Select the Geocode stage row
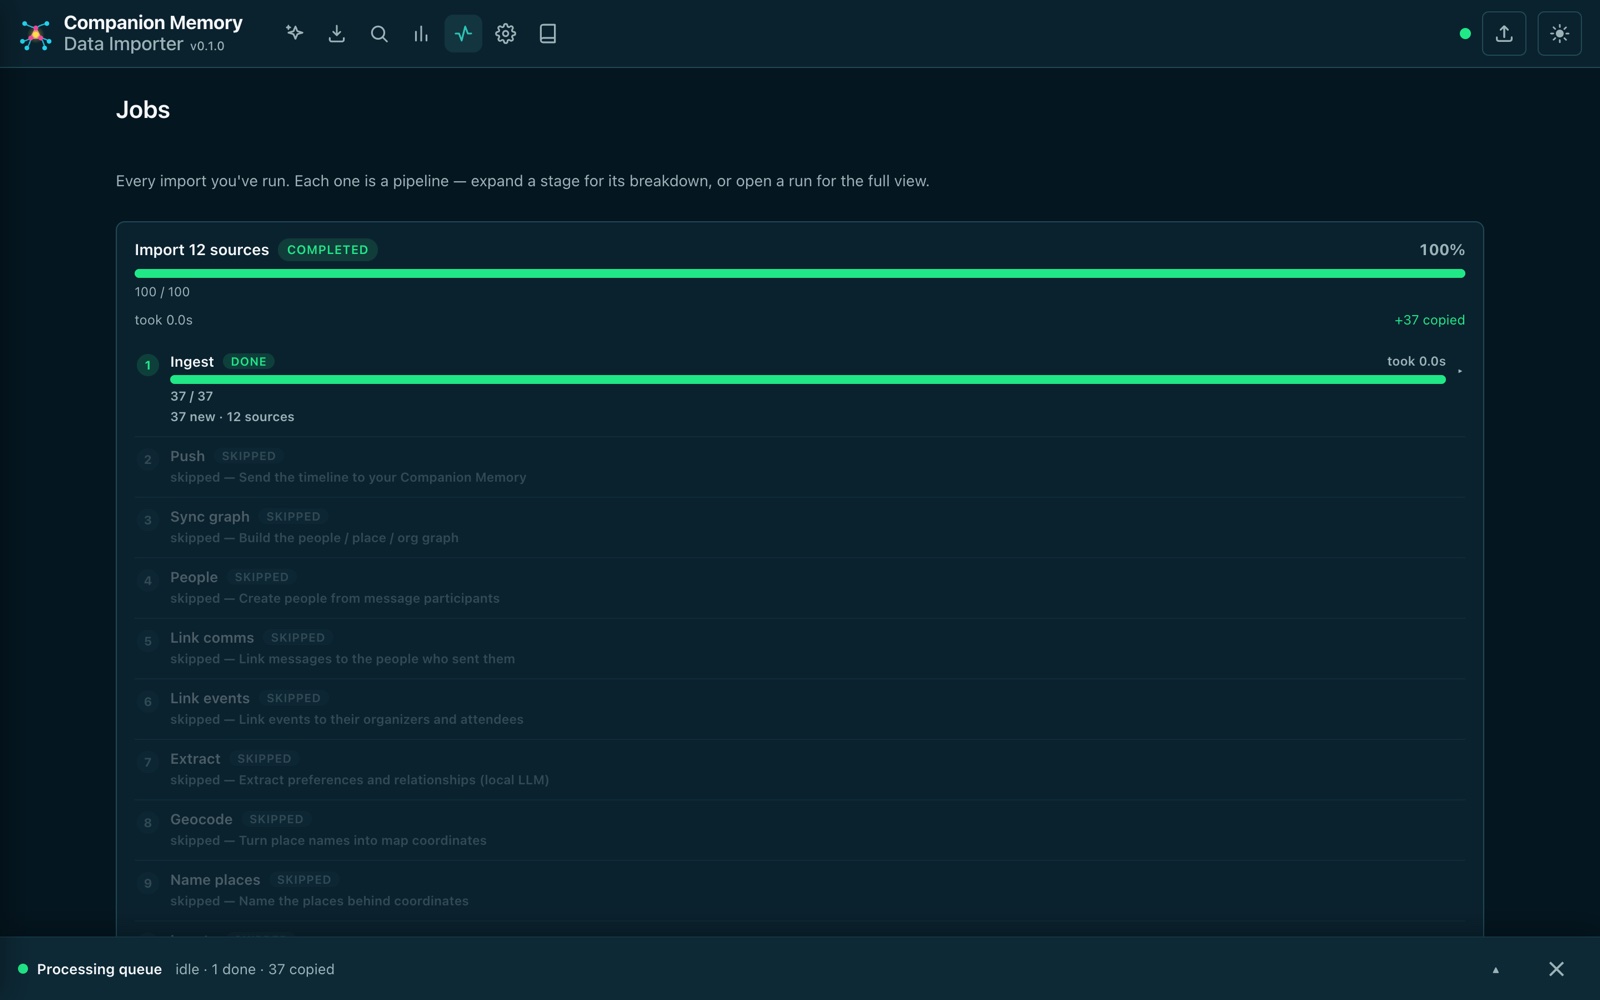 (800, 830)
